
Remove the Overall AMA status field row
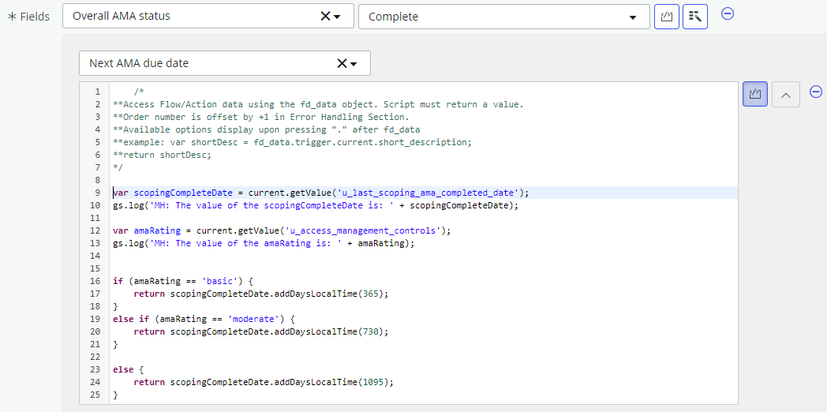point(727,14)
